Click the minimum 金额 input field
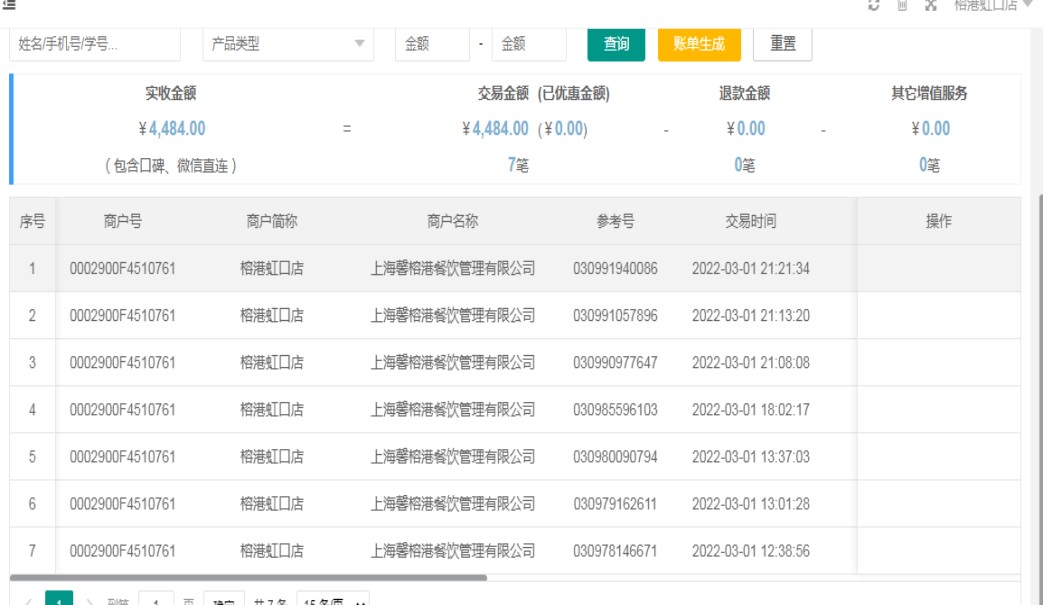This screenshot has width=1043, height=605. (432, 44)
